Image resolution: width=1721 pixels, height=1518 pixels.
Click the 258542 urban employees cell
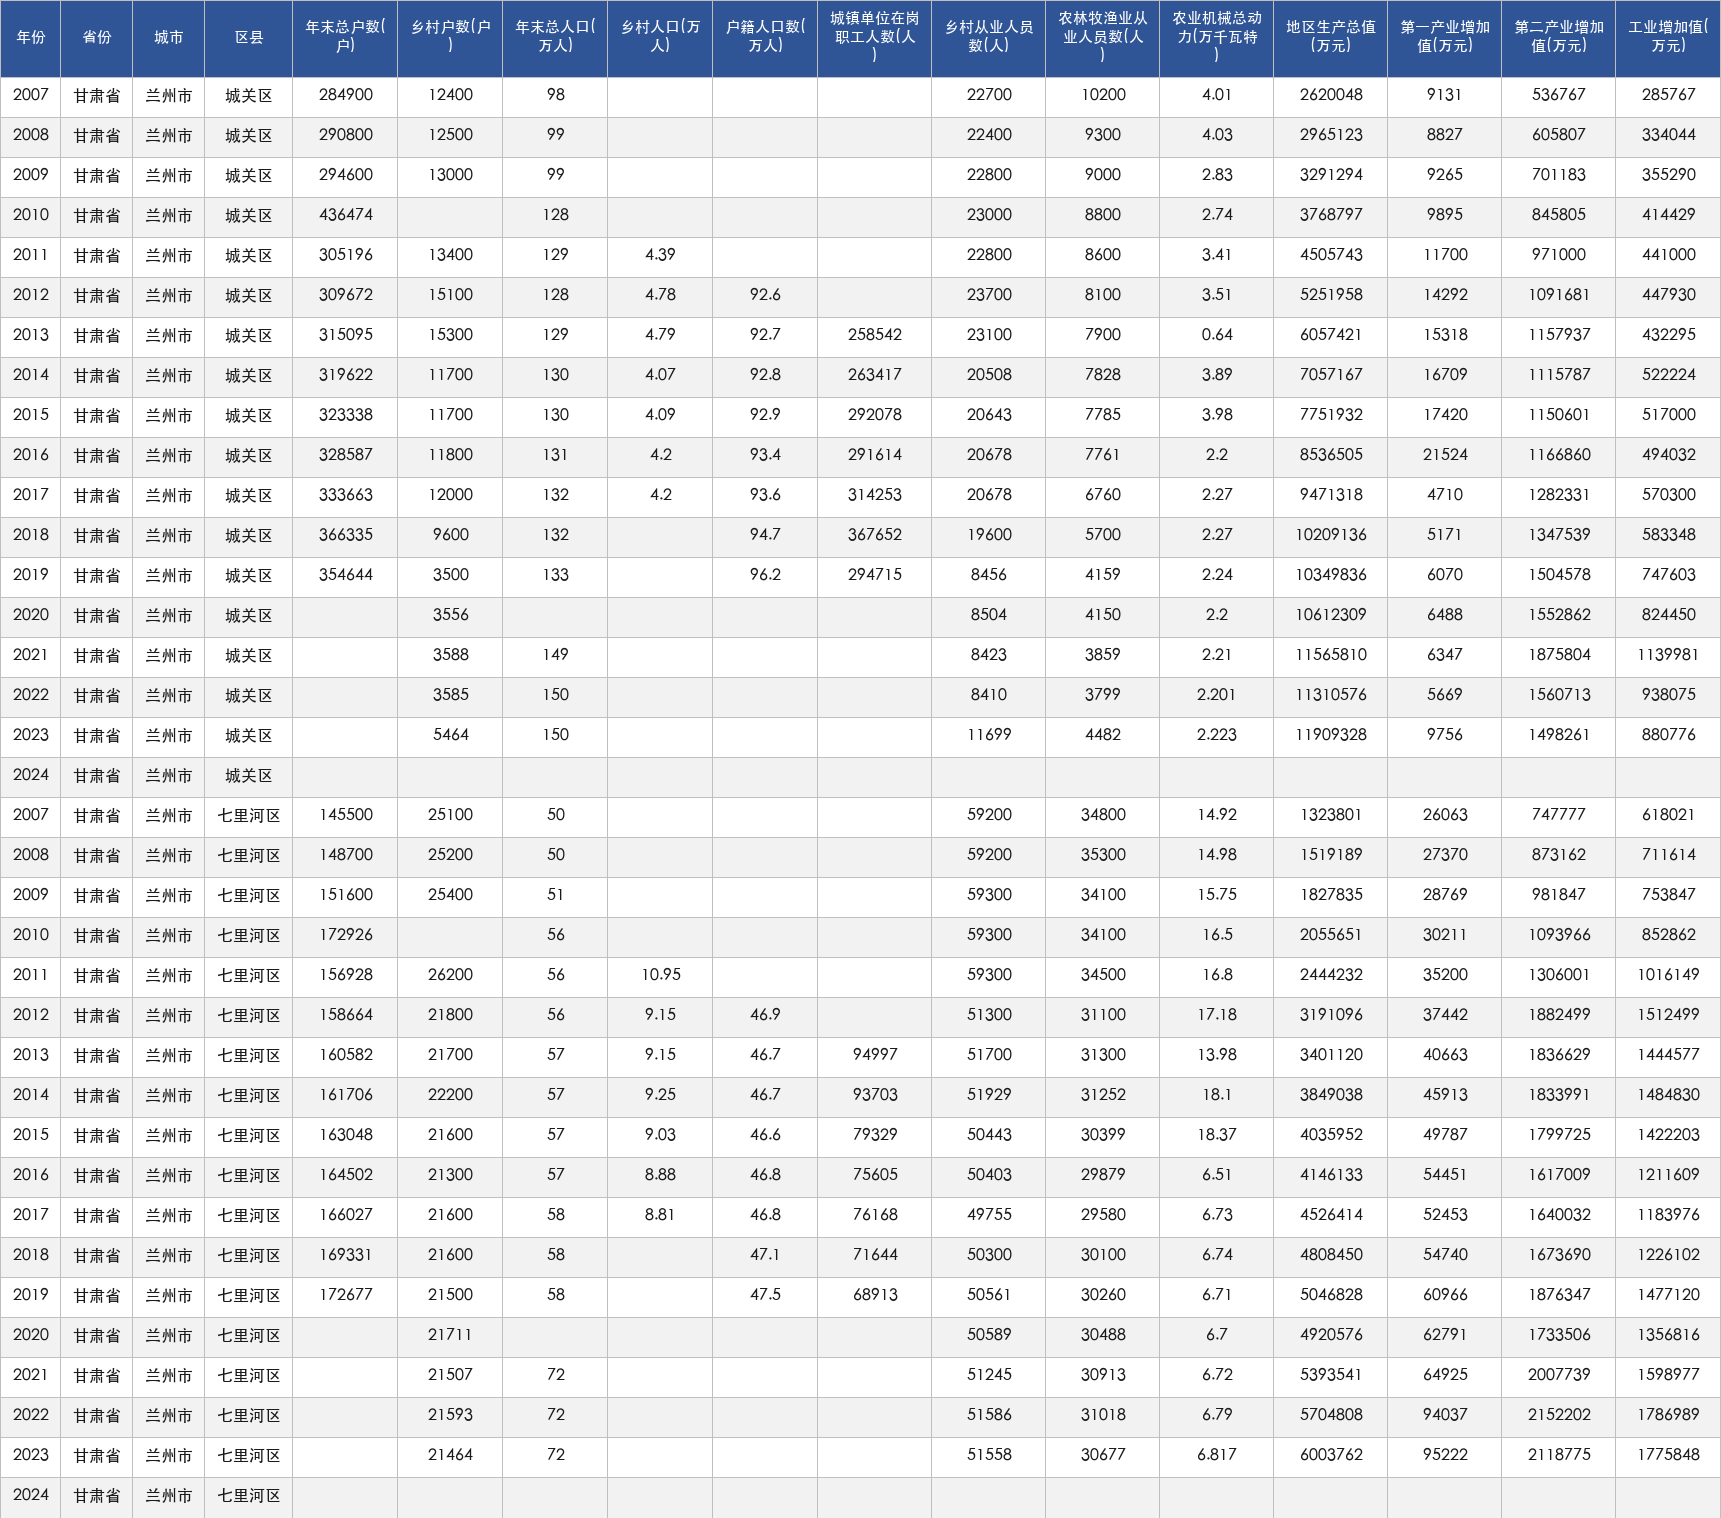point(874,336)
